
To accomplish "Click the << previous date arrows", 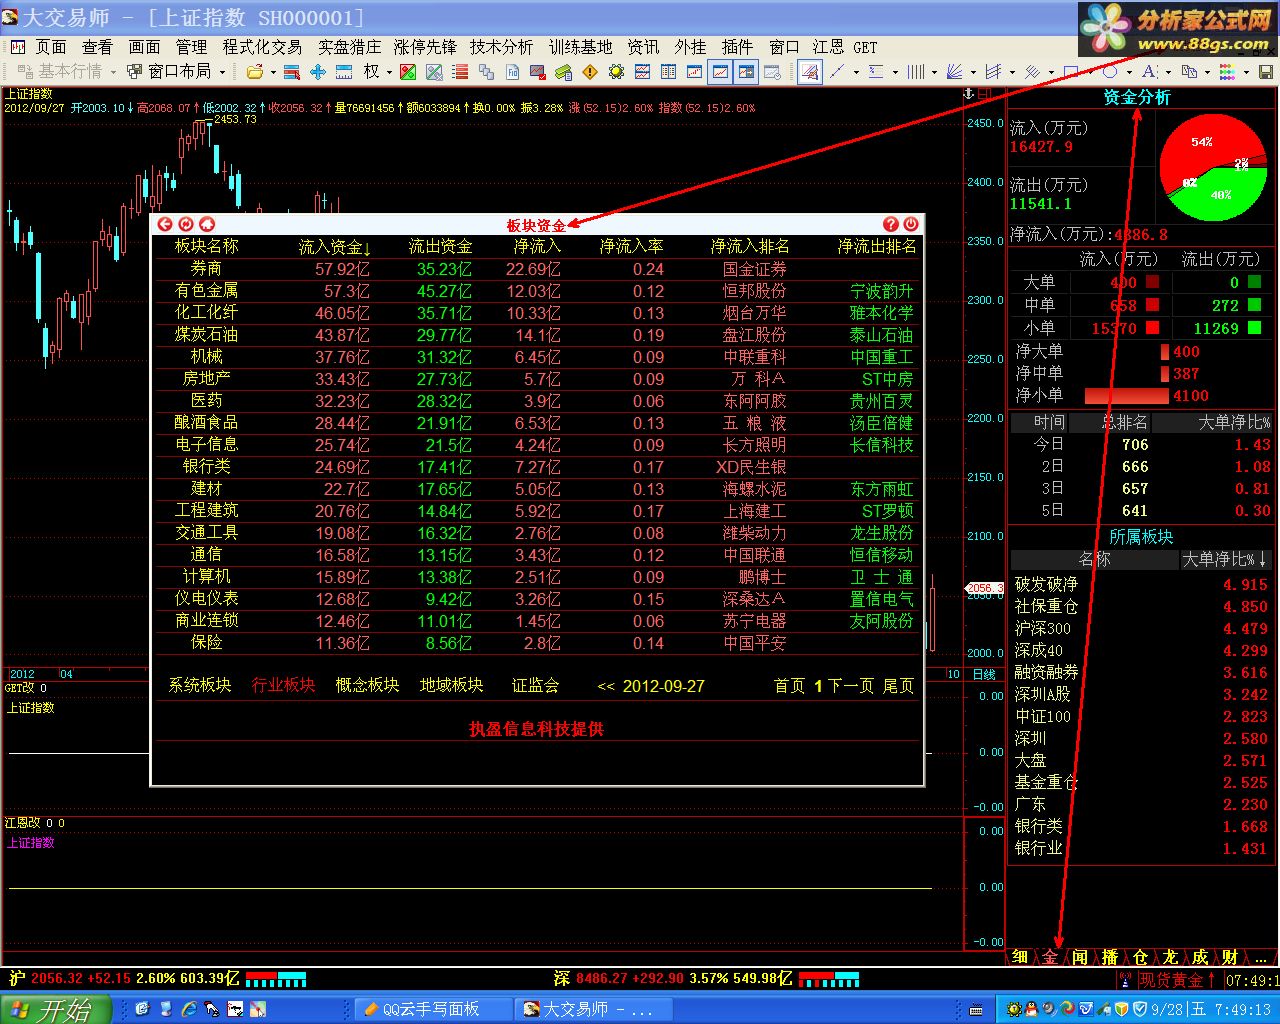I will 606,687.
